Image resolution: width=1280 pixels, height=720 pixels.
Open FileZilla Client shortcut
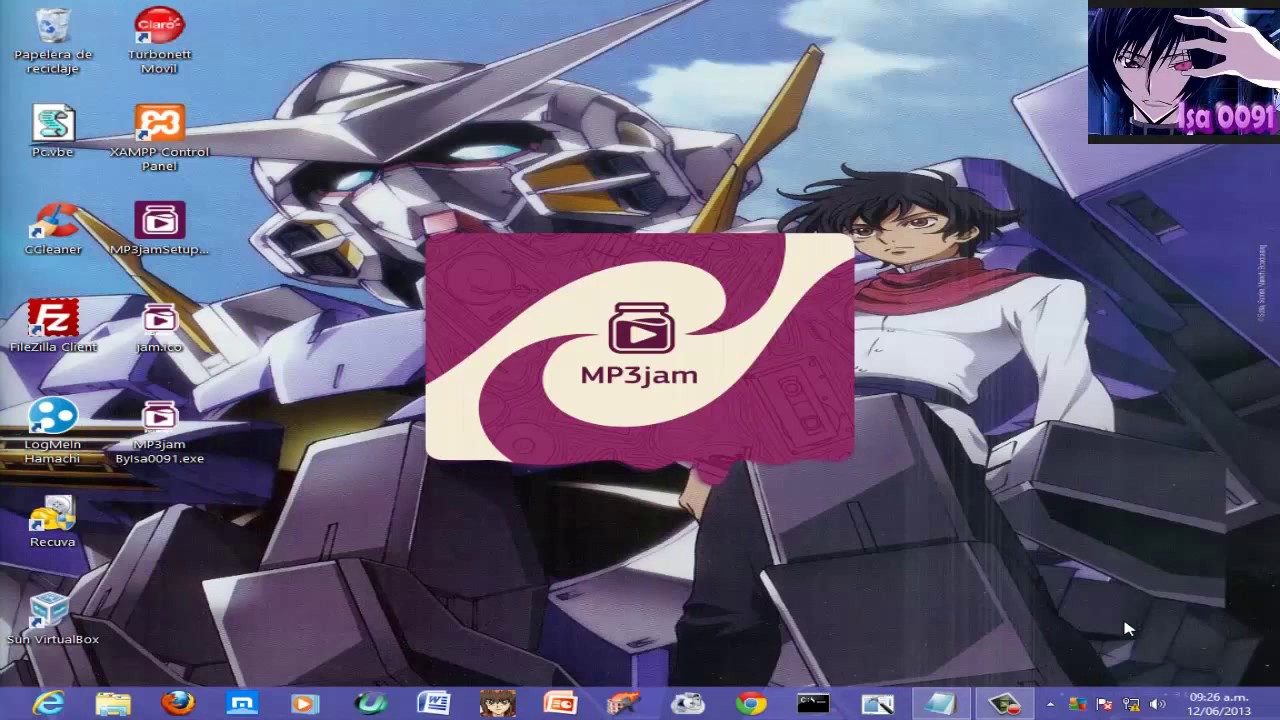52,326
